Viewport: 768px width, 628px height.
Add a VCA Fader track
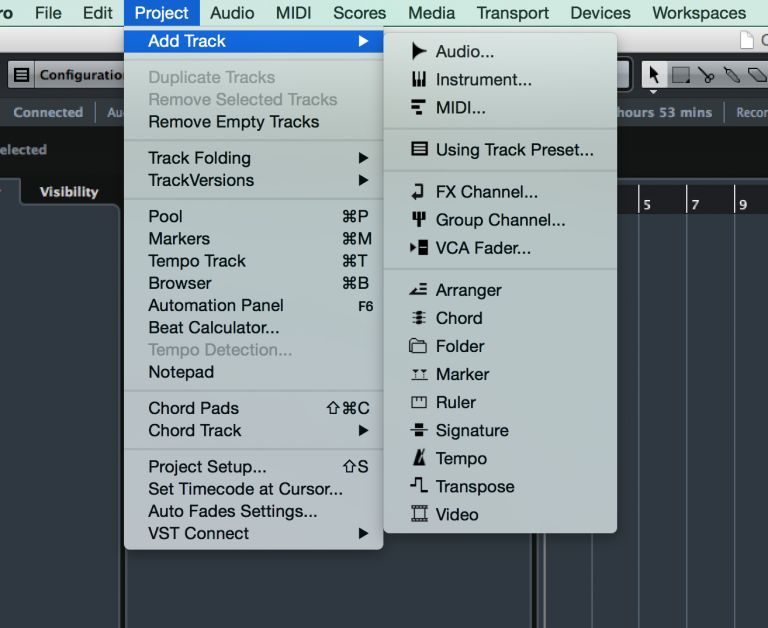(x=500, y=248)
